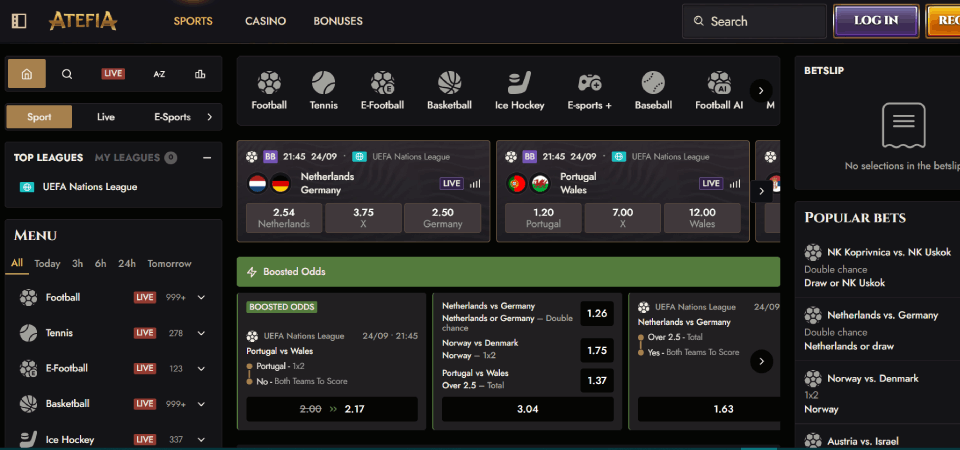Screen dimensions: 960x450
Task: Click BB badge on Portugal Wales card
Action: point(530,157)
